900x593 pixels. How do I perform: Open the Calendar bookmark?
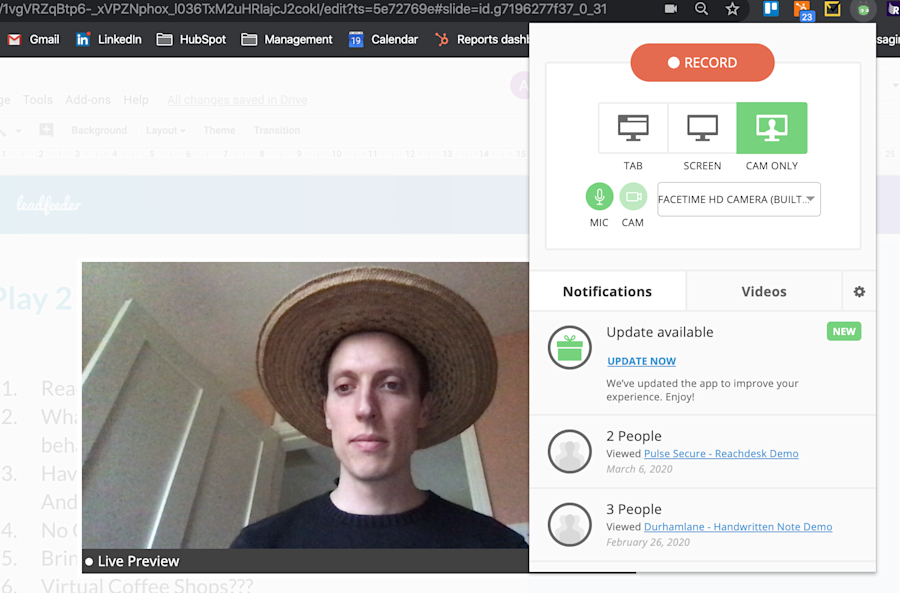click(383, 40)
